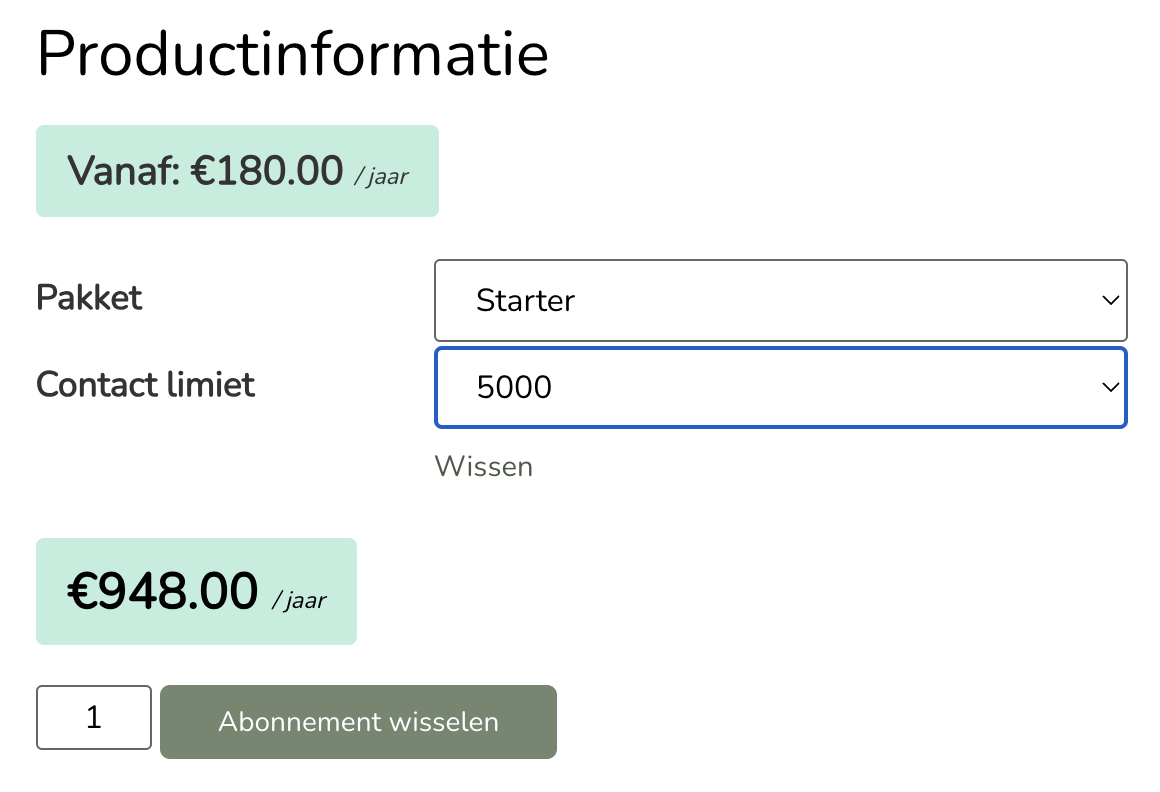
Task: Expand the Contact limiet dropdown showing 5000
Action: click(x=780, y=388)
